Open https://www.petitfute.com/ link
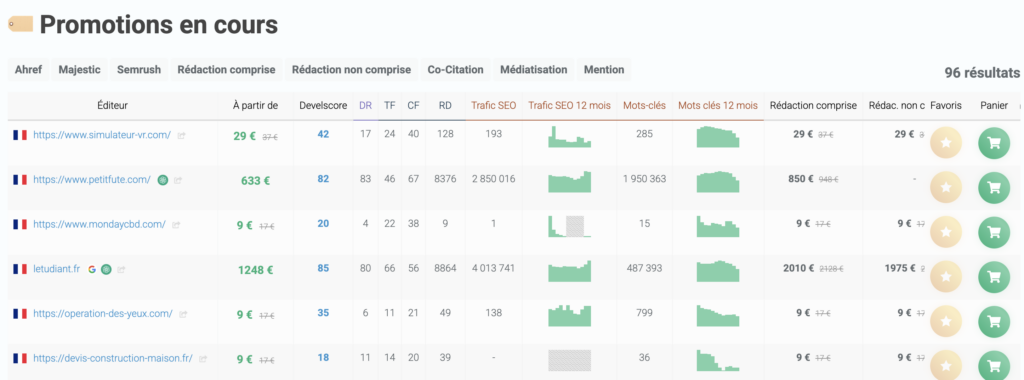This screenshot has height=380, width=1024. (x=92, y=180)
